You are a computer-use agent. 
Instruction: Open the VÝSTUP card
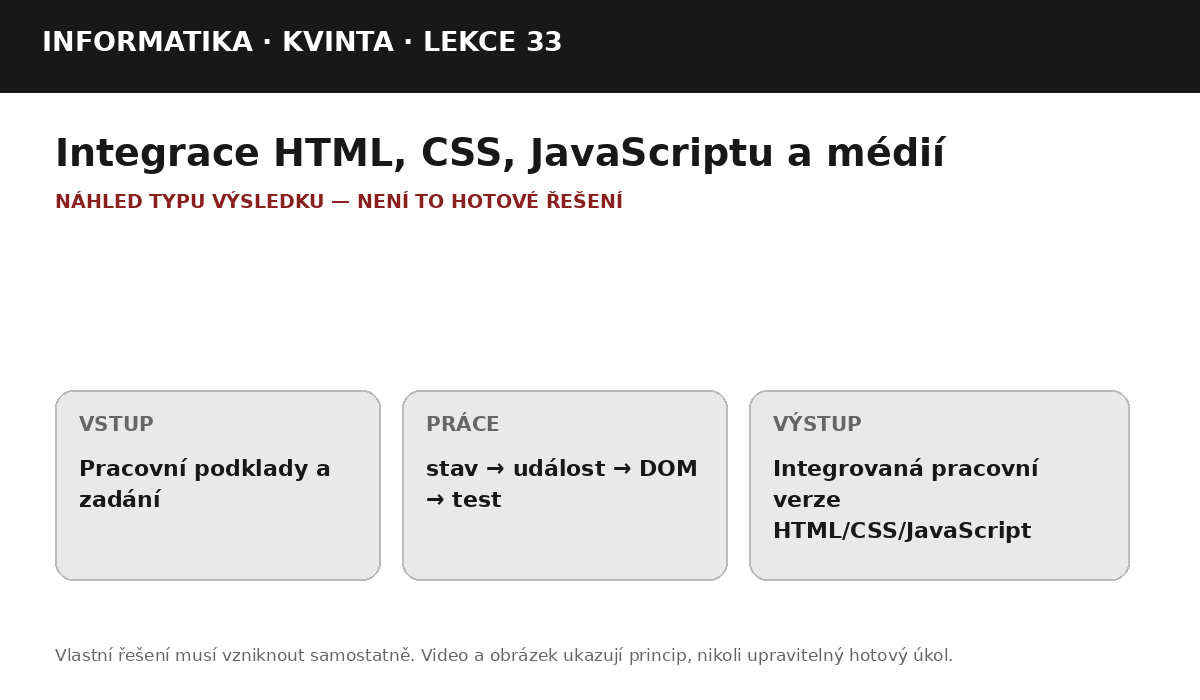pyautogui.click(x=939, y=485)
